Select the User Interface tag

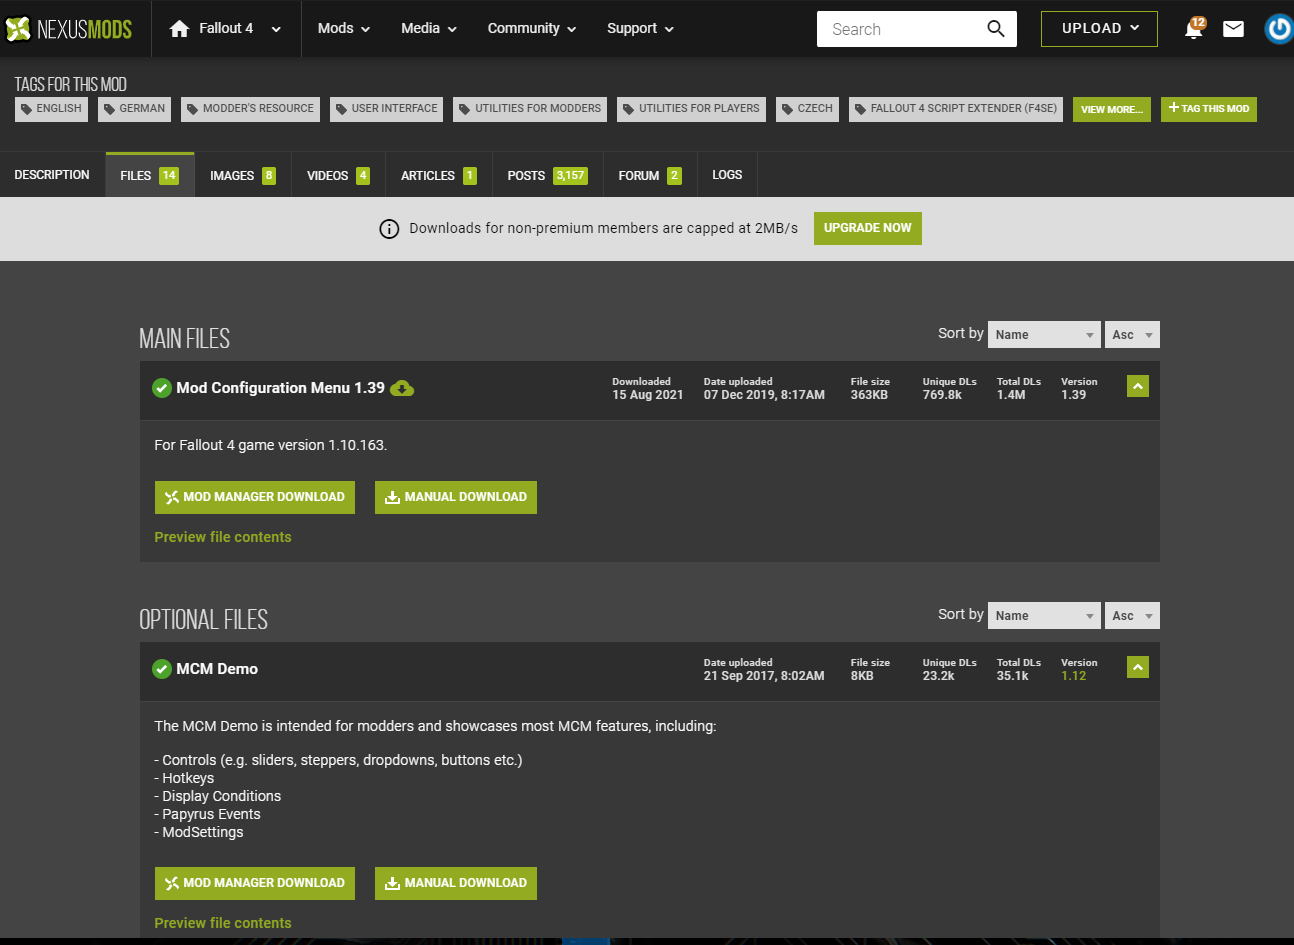pyautogui.click(x=387, y=109)
